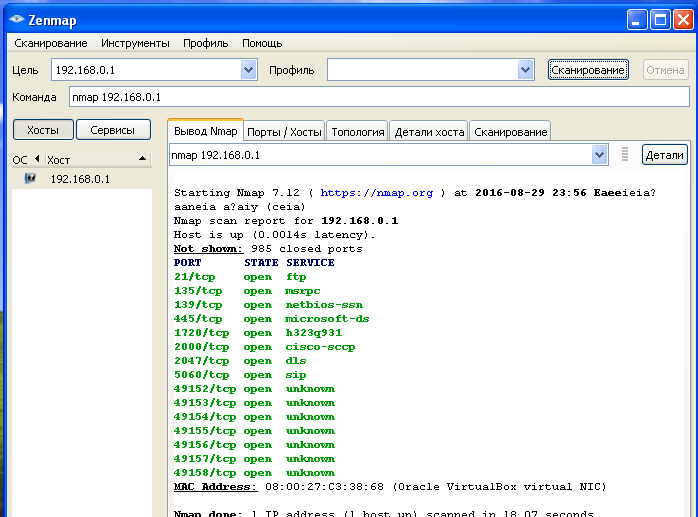Screen dimensions: 698x517
Task: Maximize the Zenmap window
Action: click(661, 20)
